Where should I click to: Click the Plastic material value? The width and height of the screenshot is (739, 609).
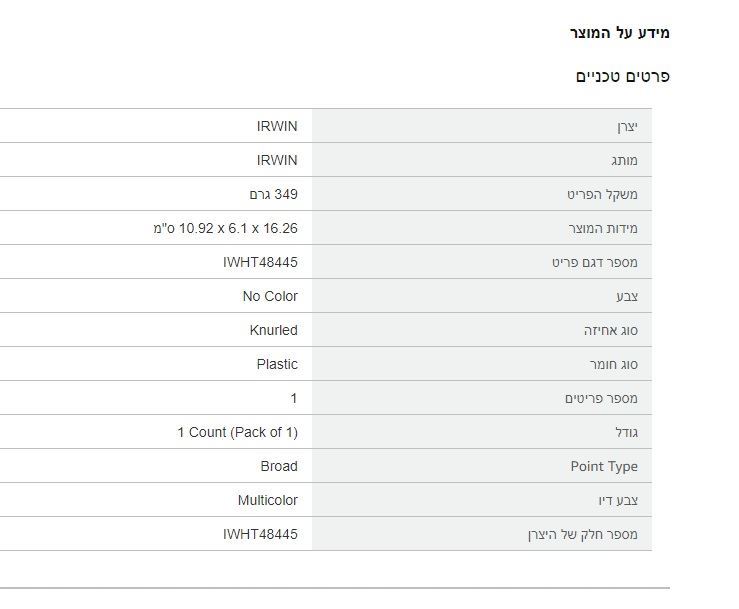pyautogui.click(x=277, y=364)
